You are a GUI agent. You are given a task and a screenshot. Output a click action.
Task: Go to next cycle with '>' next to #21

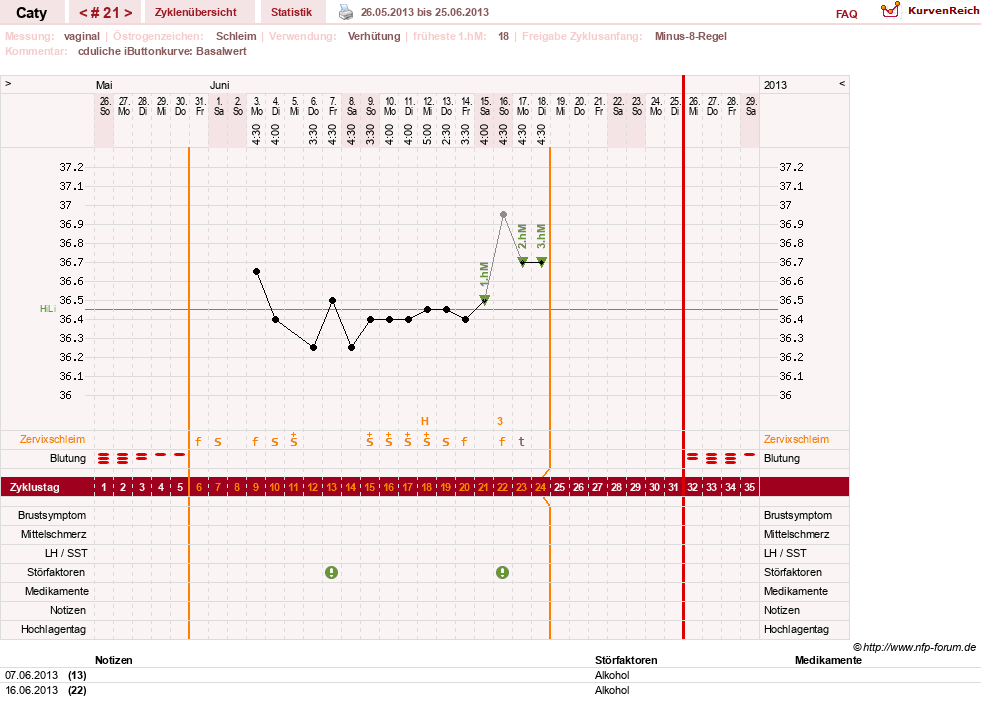(x=128, y=13)
